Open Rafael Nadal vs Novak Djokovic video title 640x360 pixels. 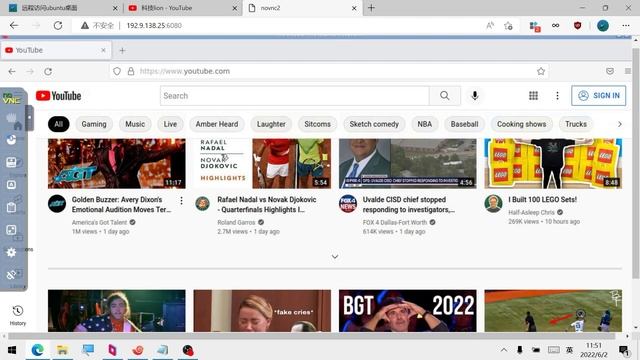pyautogui.click(x=267, y=204)
